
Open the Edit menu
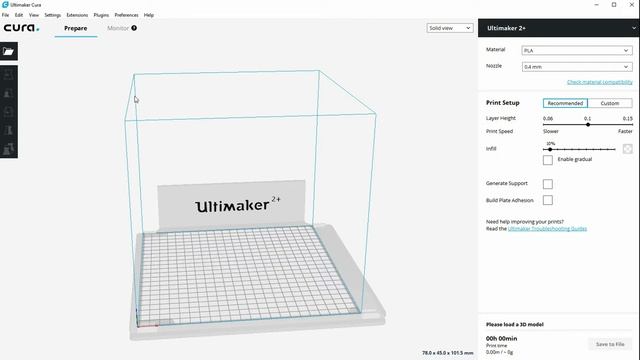click(19, 15)
